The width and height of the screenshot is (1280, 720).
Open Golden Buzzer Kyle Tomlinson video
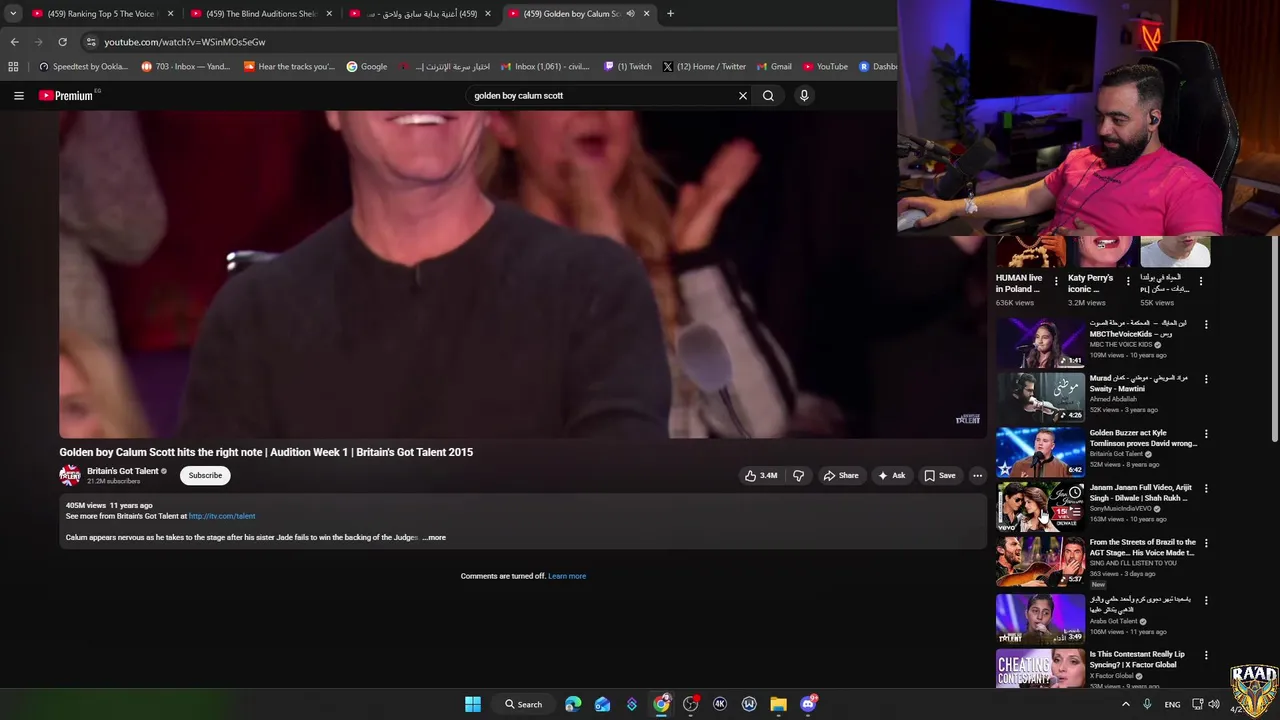pos(1040,453)
